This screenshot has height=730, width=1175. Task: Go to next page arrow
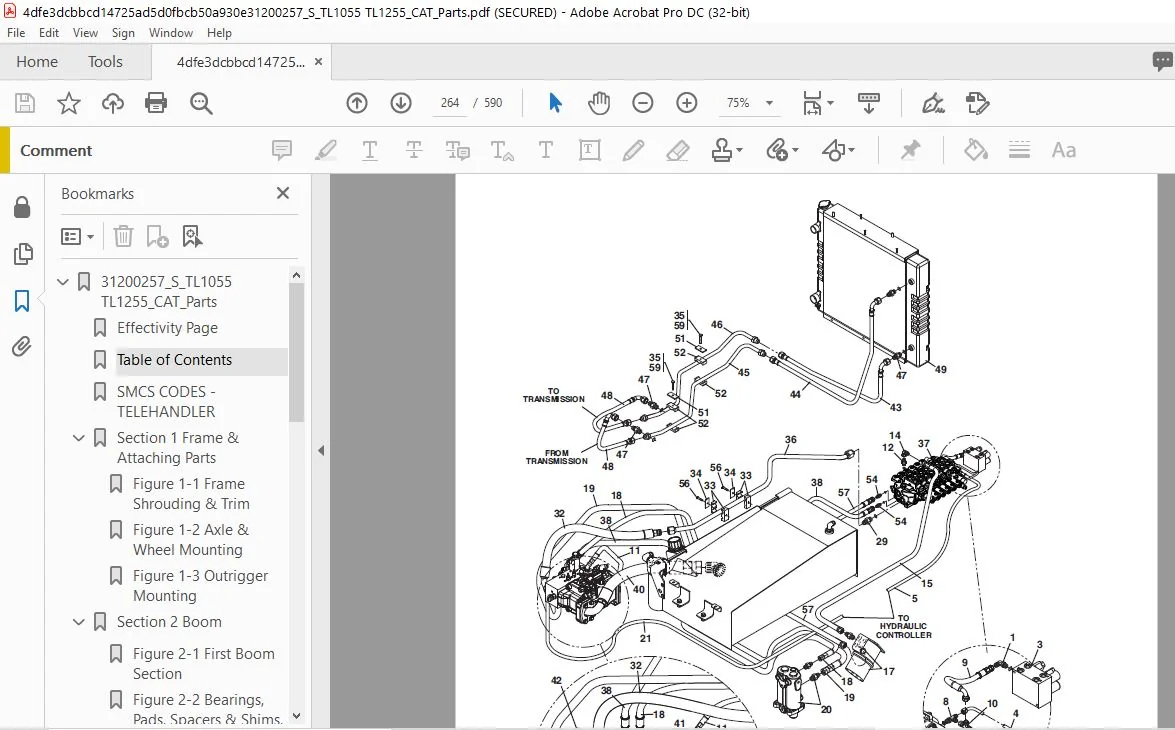(x=401, y=103)
